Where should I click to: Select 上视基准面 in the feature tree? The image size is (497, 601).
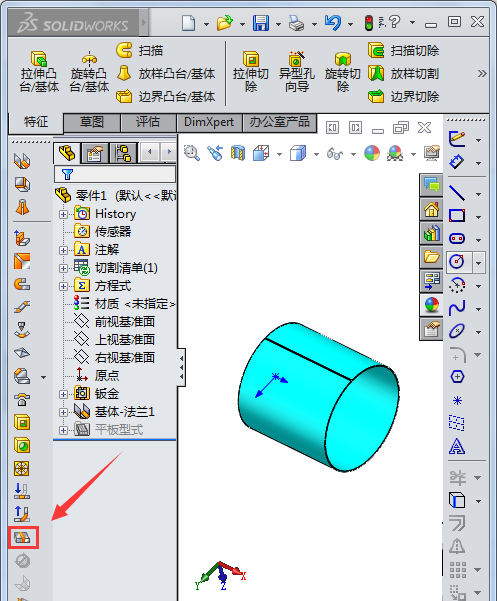[x=125, y=340]
